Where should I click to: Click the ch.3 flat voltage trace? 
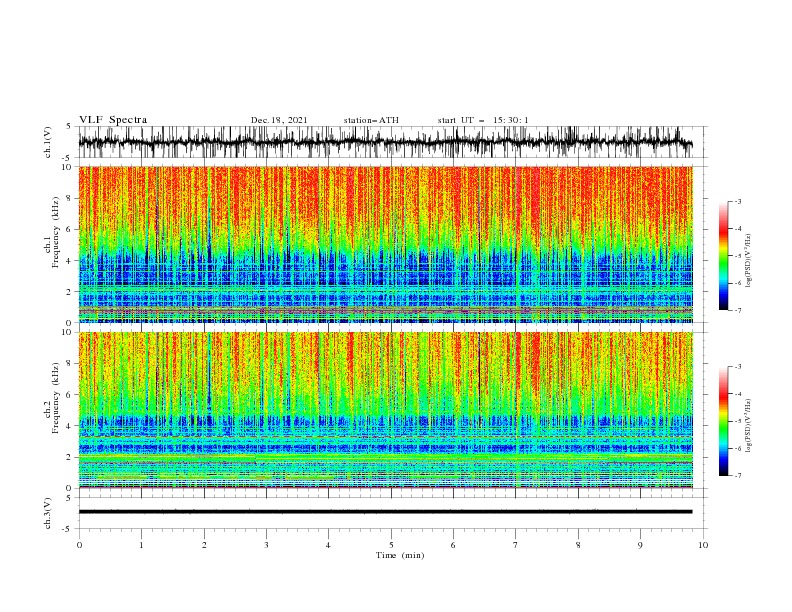click(x=385, y=512)
